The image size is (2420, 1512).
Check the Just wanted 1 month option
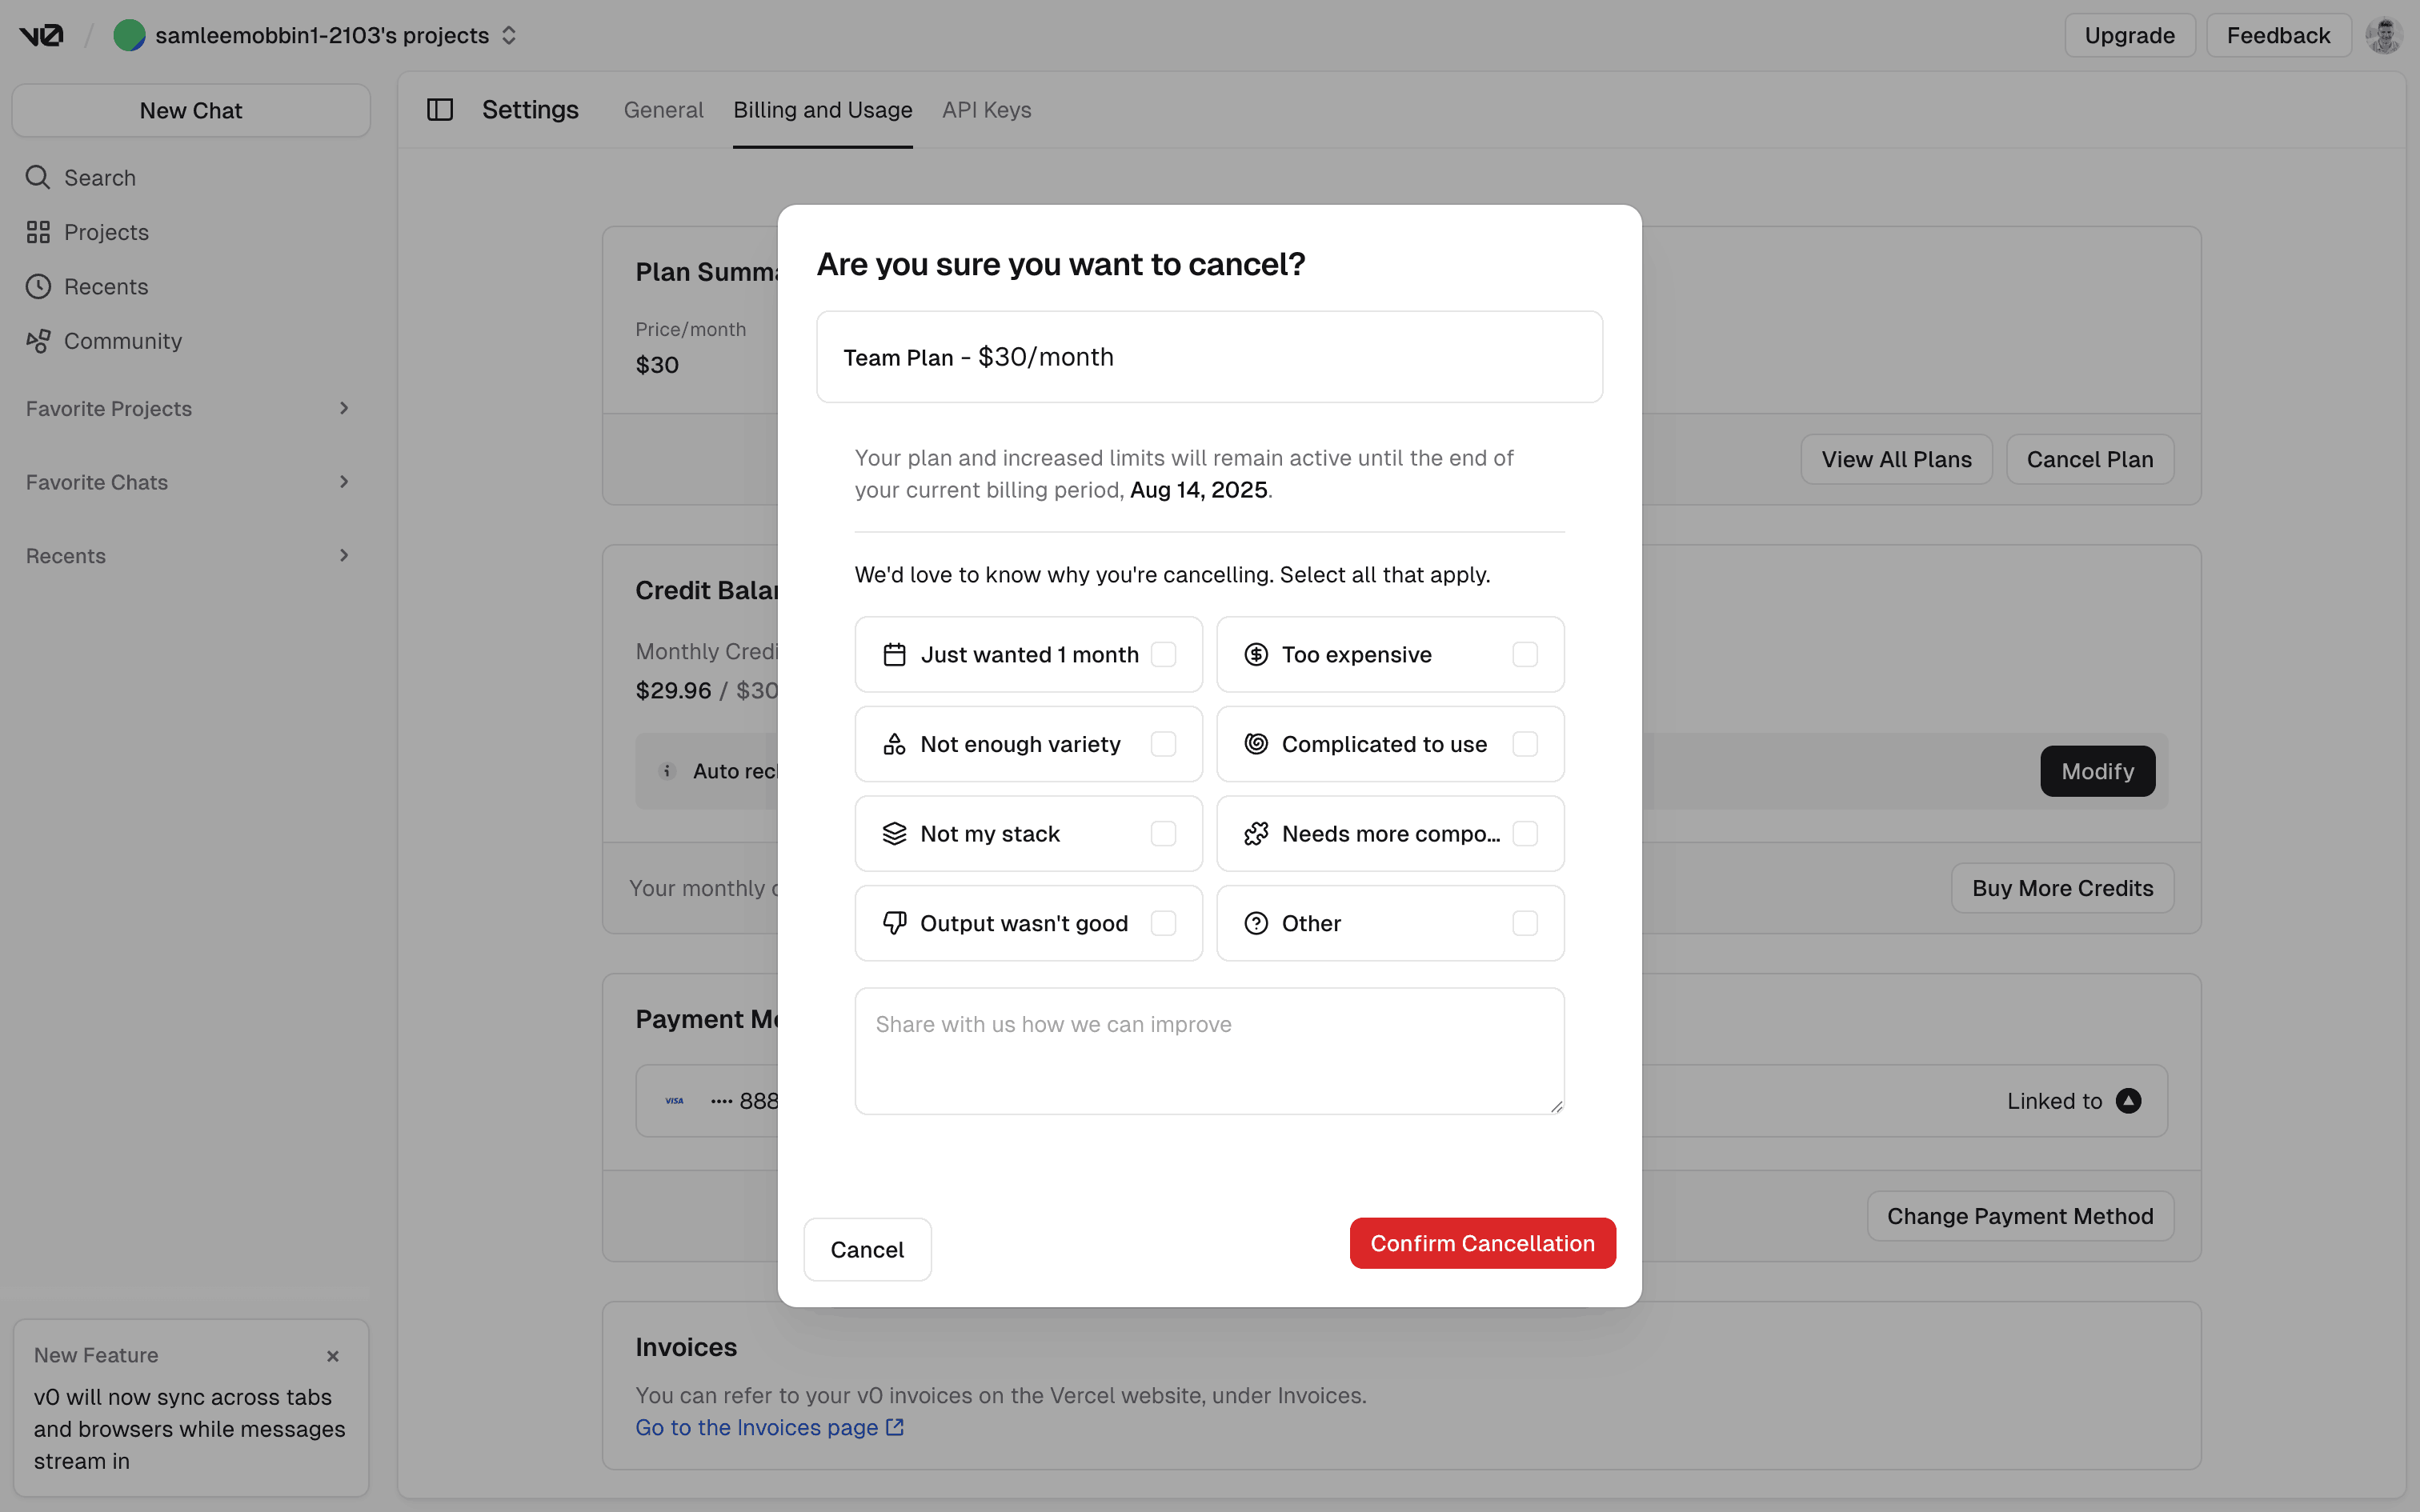click(x=1163, y=654)
